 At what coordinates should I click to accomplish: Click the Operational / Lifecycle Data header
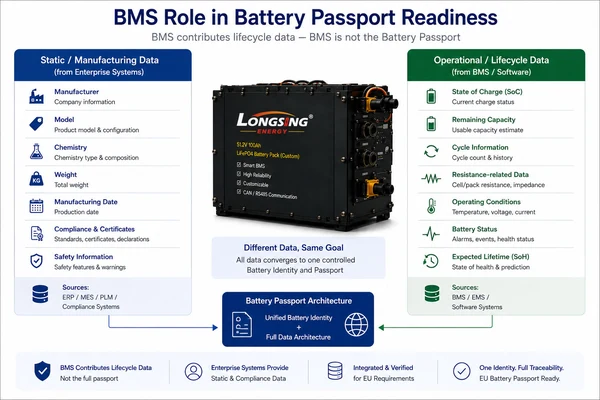[496, 65]
